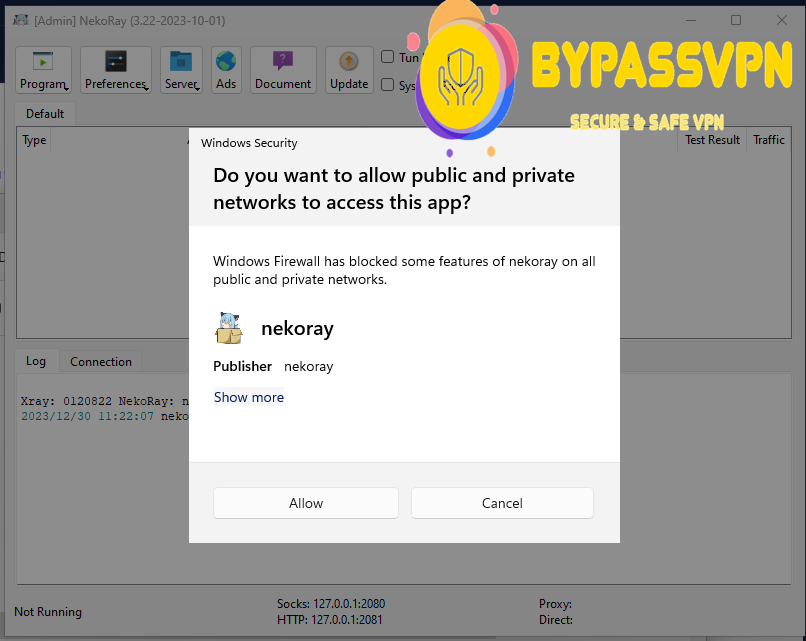Screen dimensions: 806x641
Task: Click the Update toolbar icon
Action: [349, 61]
